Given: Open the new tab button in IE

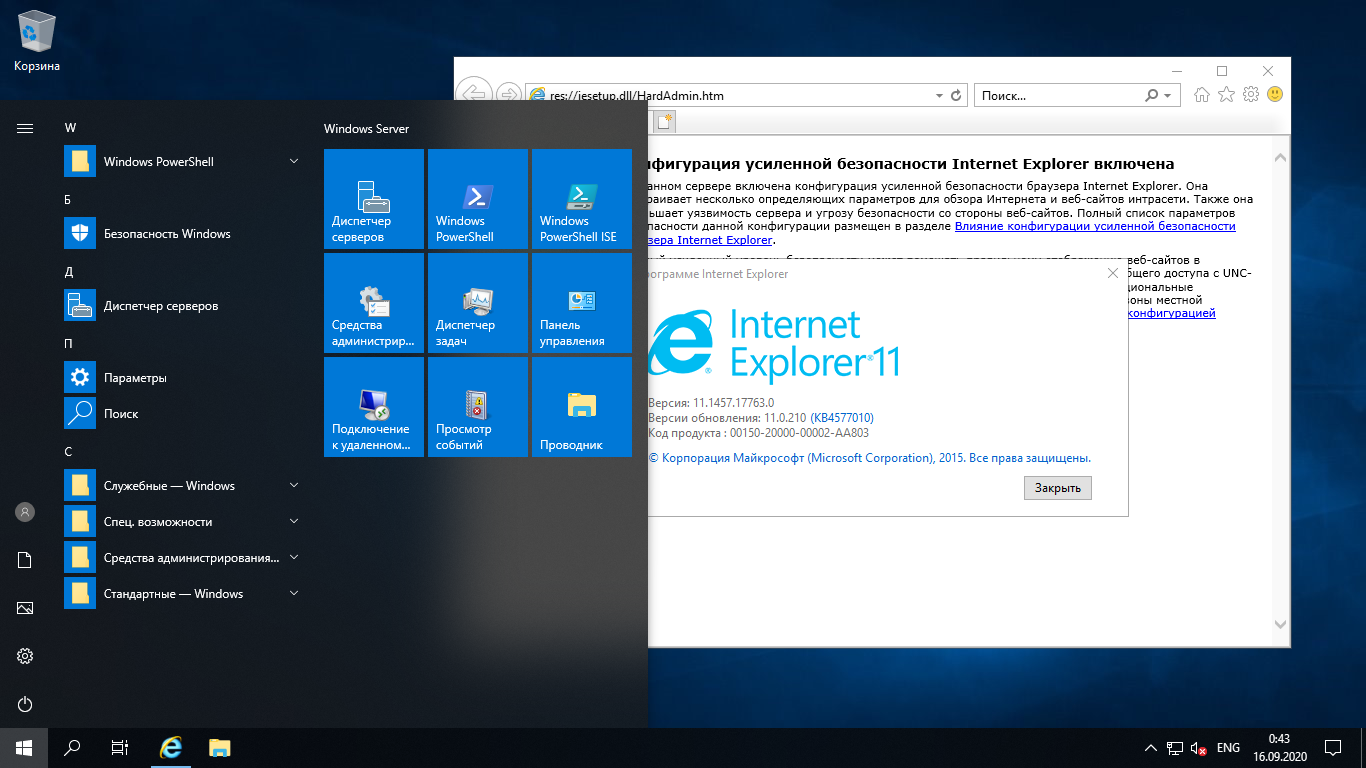Looking at the screenshot, I should point(664,122).
